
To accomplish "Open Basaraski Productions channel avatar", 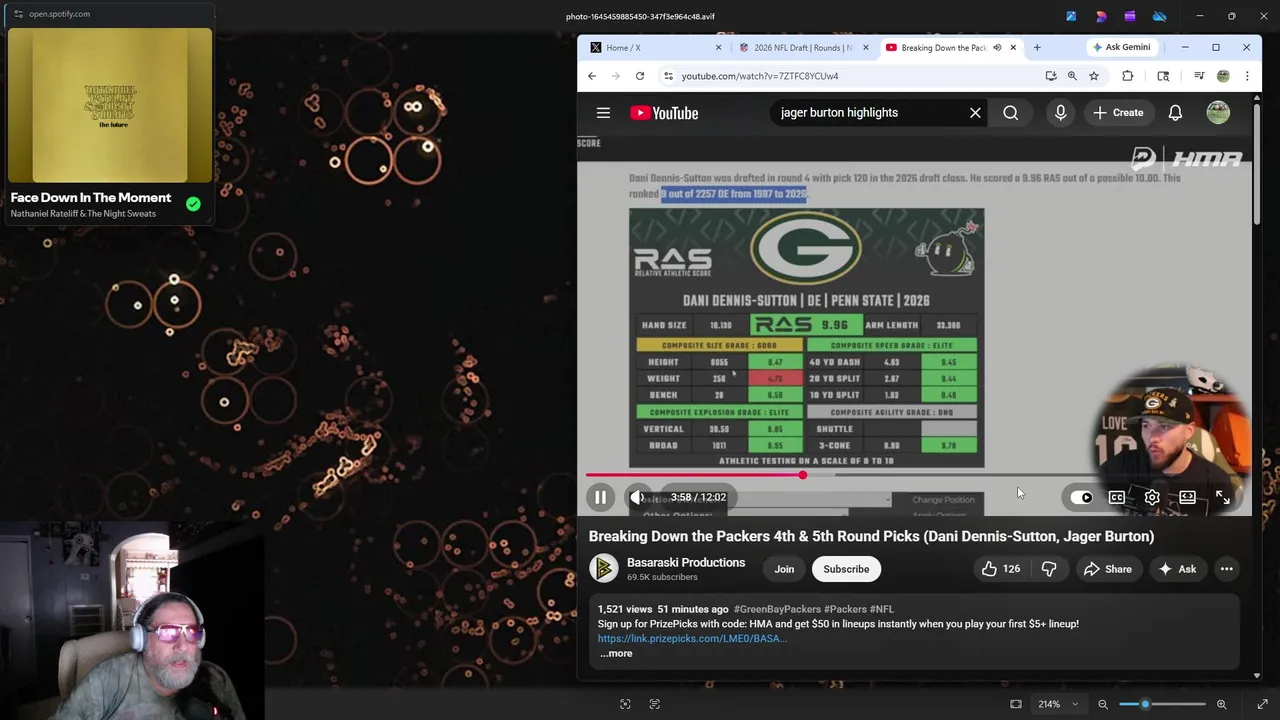I will (603, 568).
